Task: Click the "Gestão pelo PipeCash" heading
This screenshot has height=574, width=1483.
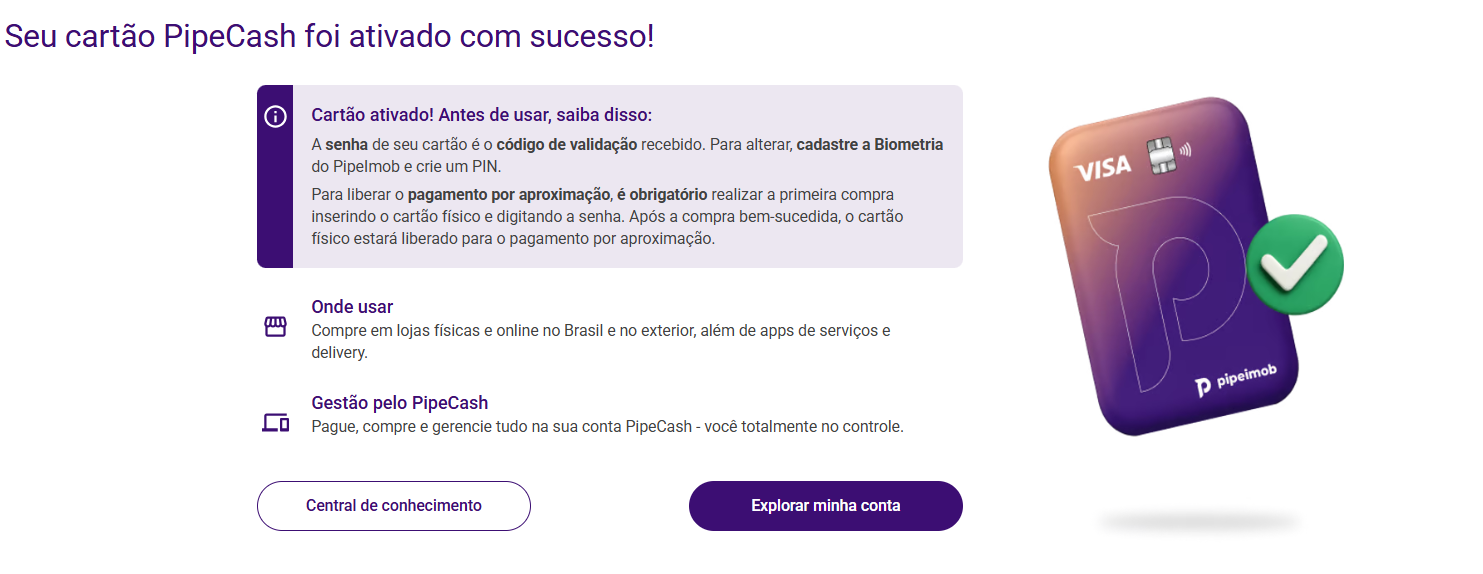Action: 399,403
